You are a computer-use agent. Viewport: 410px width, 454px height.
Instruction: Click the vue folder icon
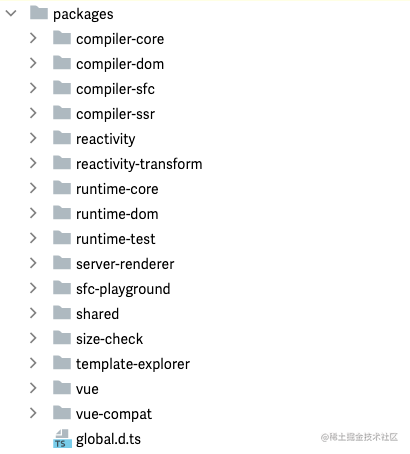tap(62, 388)
